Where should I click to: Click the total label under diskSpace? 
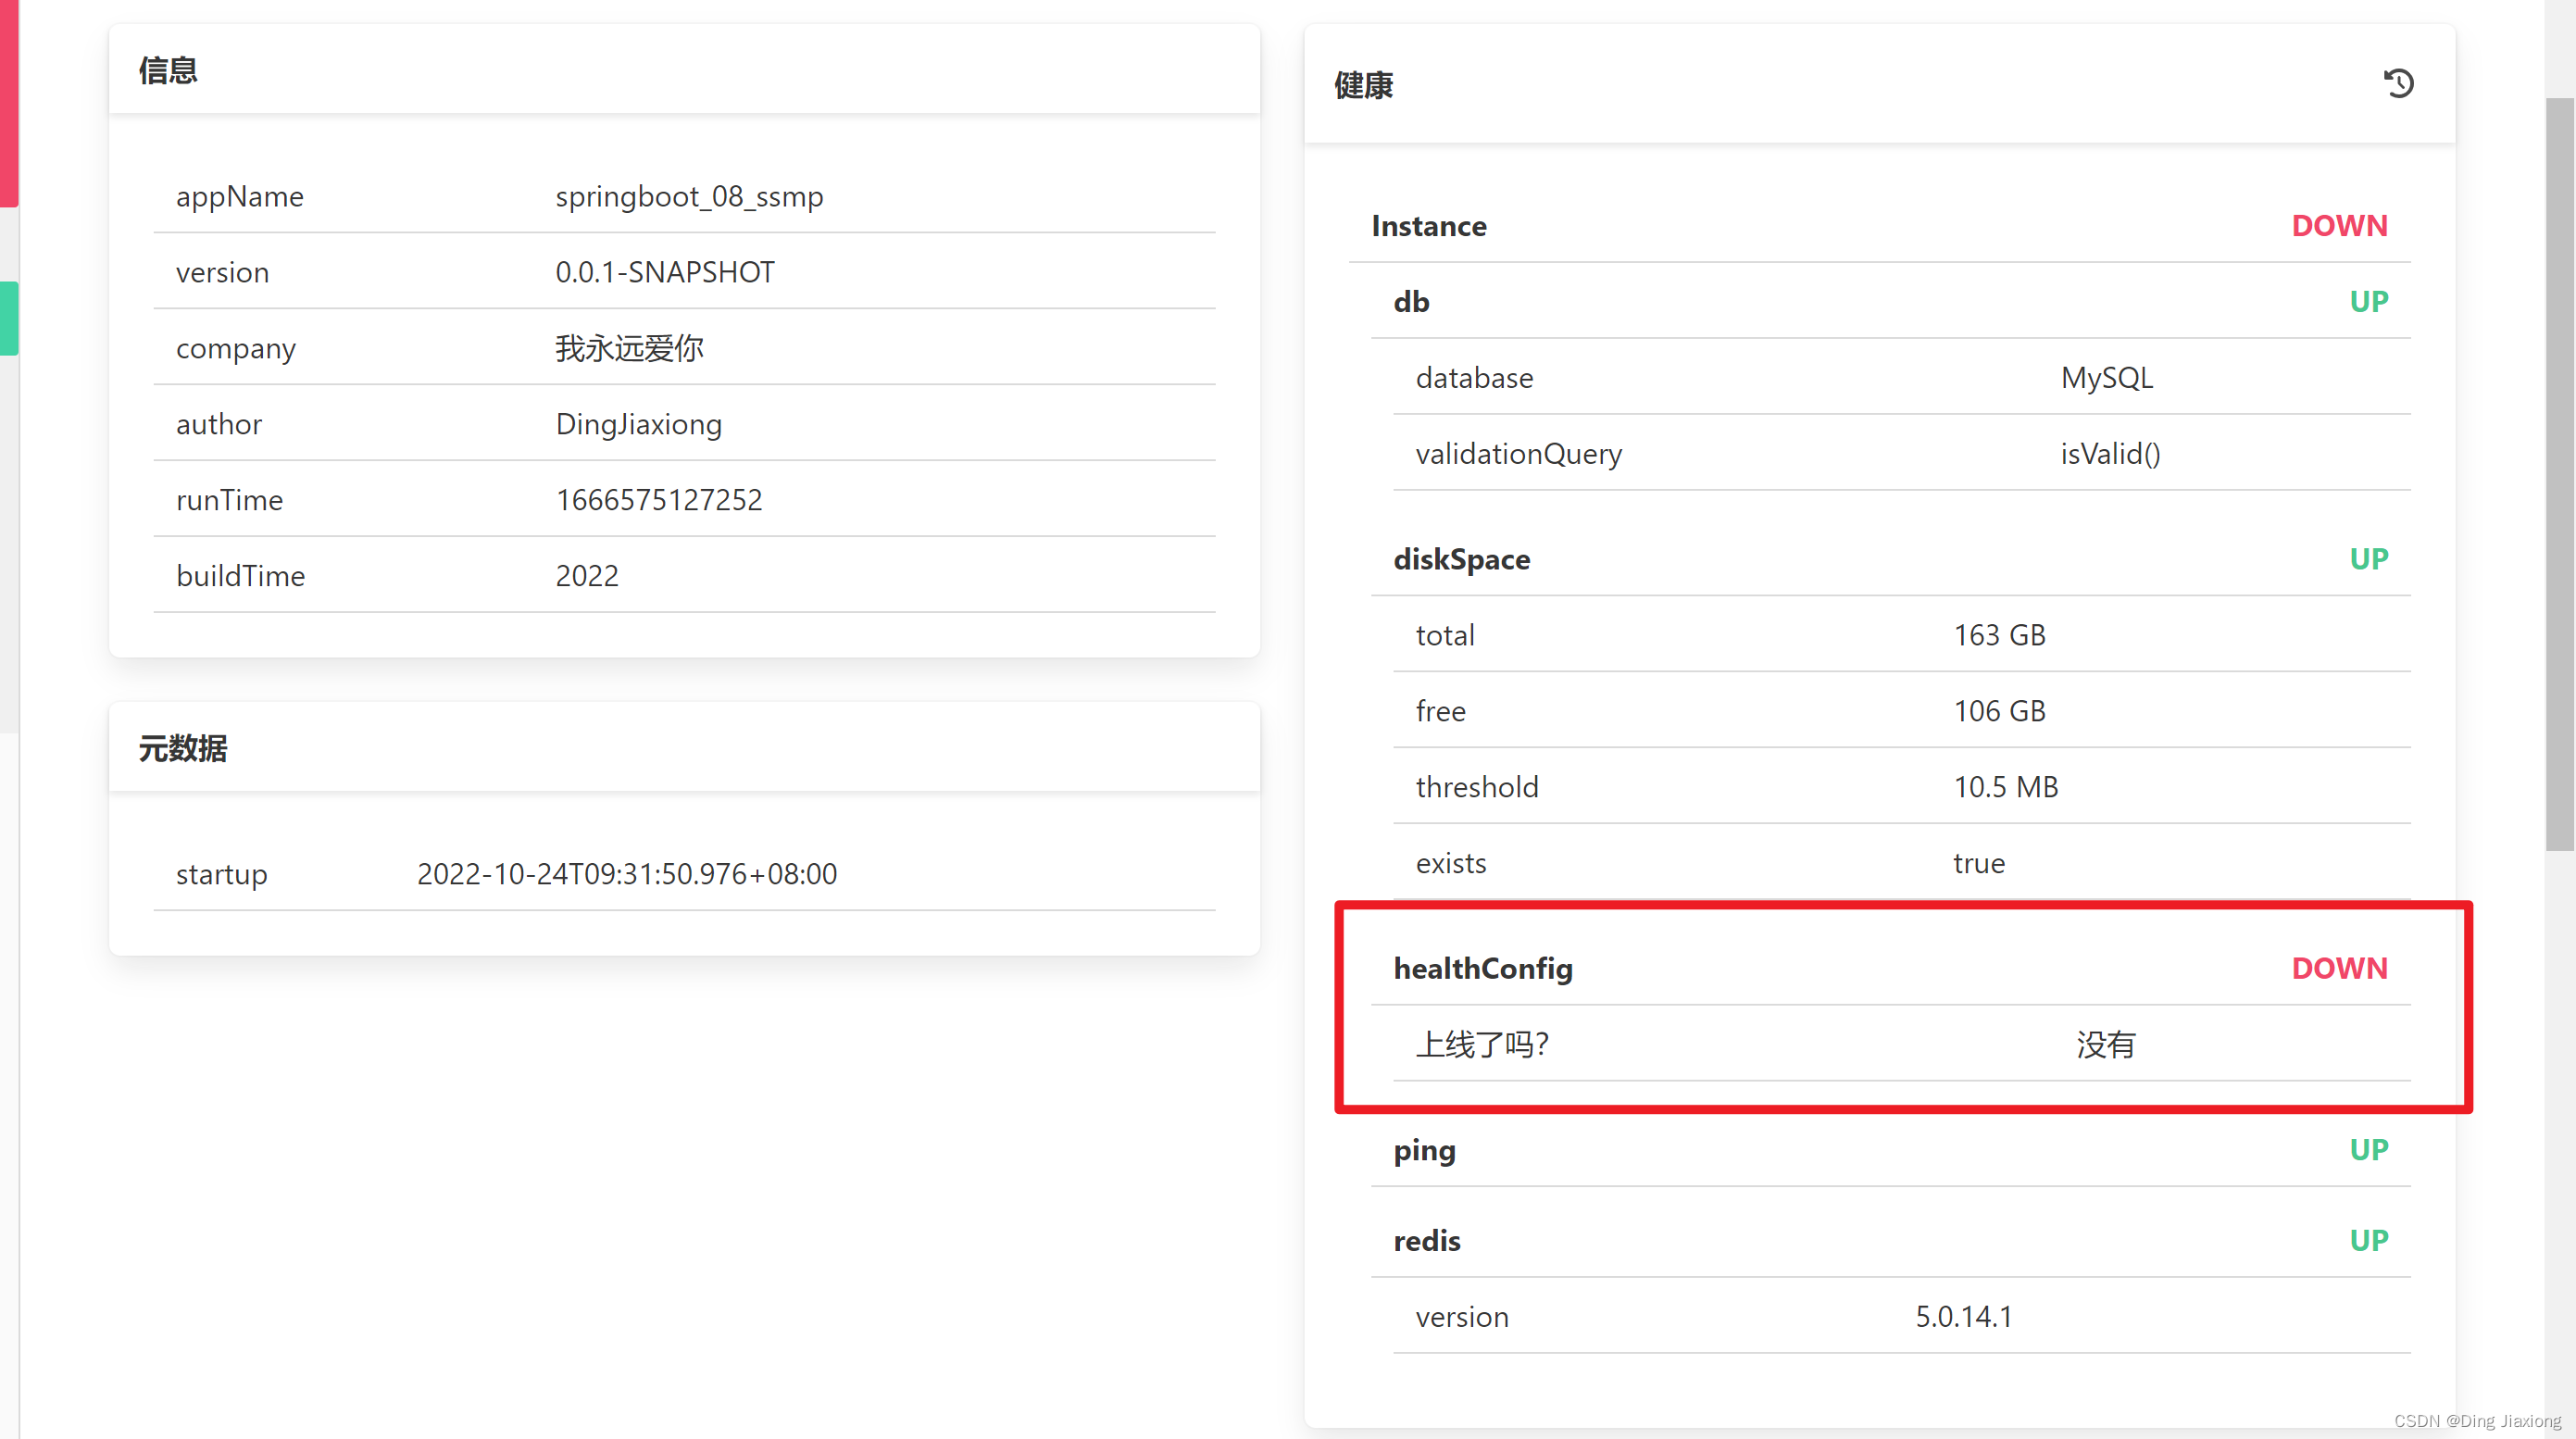[1445, 635]
